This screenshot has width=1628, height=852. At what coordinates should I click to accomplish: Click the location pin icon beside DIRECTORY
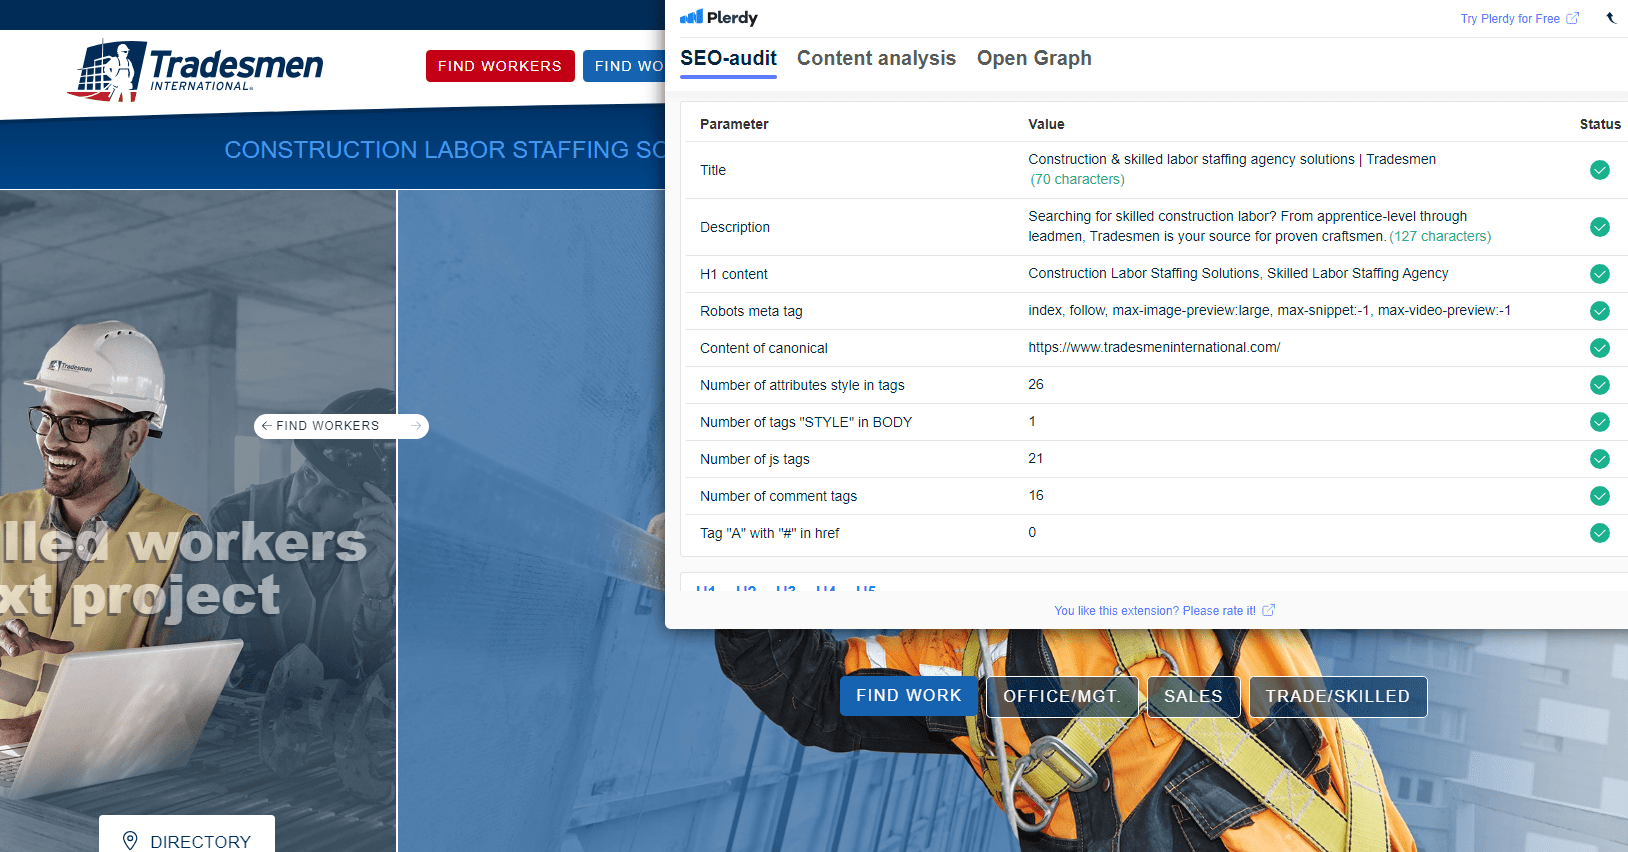tap(130, 841)
